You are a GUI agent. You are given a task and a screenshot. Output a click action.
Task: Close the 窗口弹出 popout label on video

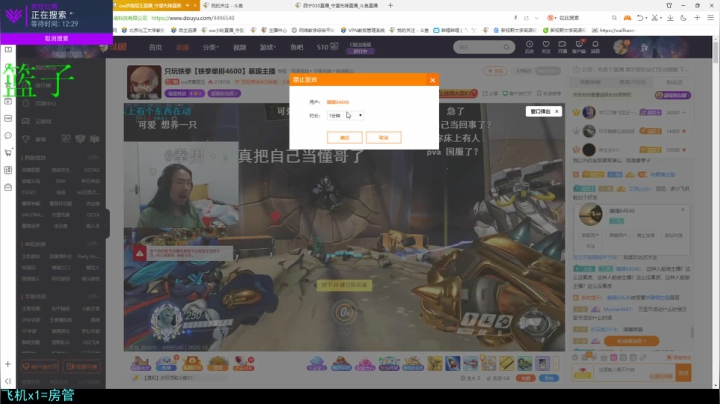tap(557, 112)
